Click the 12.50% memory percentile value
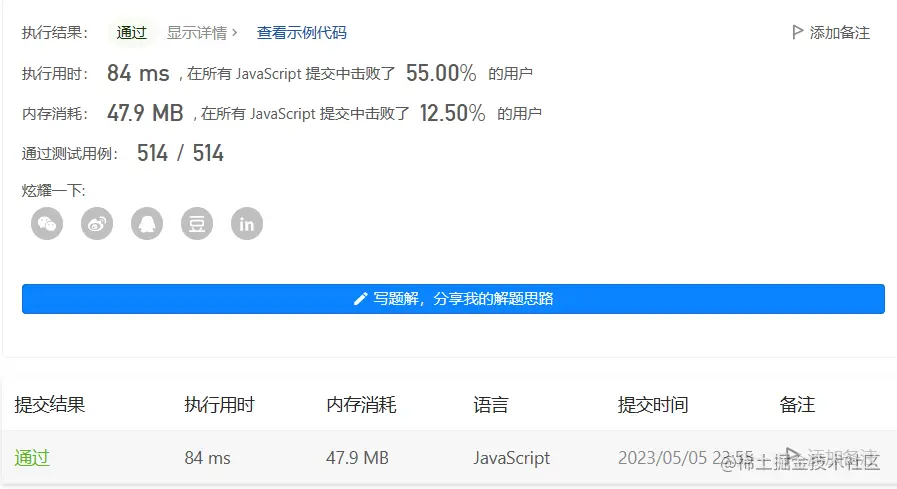The height and width of the screenshot is (489, 897). pyautogui.click(x=452, y=113)
